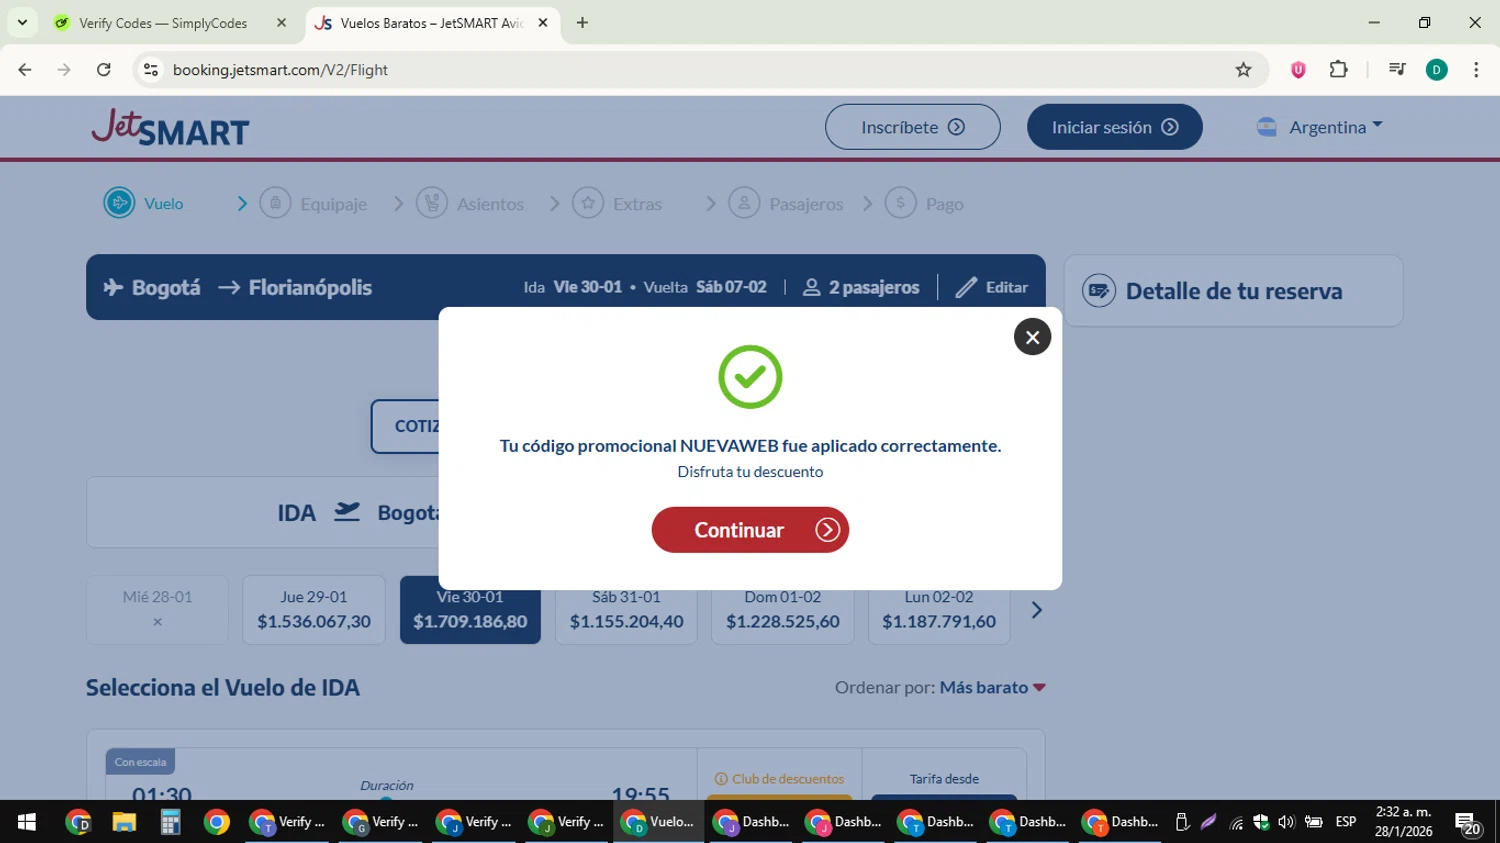Viewport: 1500px width, 843px height.
Task: Open the taskbar clock and date
Action: 1403,822
